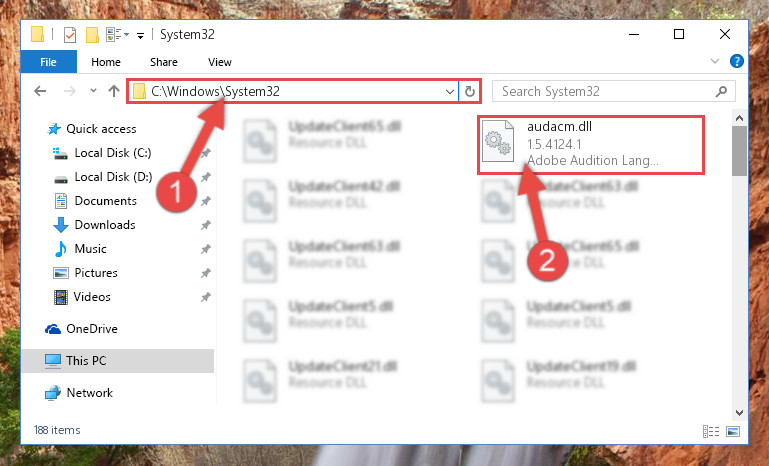769x466 pixels.
Task: Select the audacm.dll file
Action: pos(591,144)
